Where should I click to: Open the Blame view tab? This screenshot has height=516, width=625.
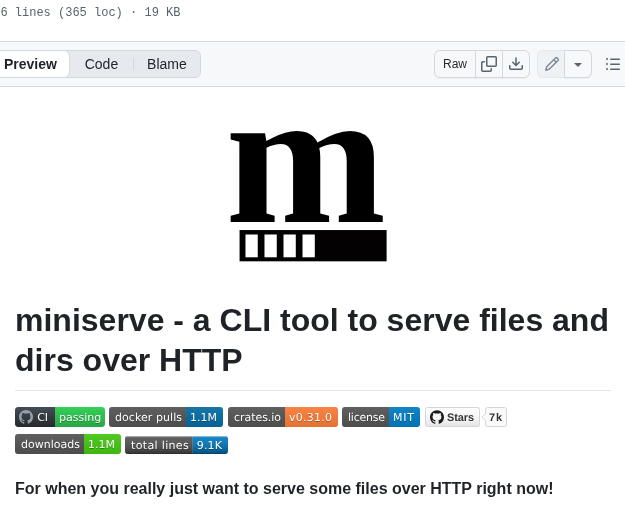point(167,64)
